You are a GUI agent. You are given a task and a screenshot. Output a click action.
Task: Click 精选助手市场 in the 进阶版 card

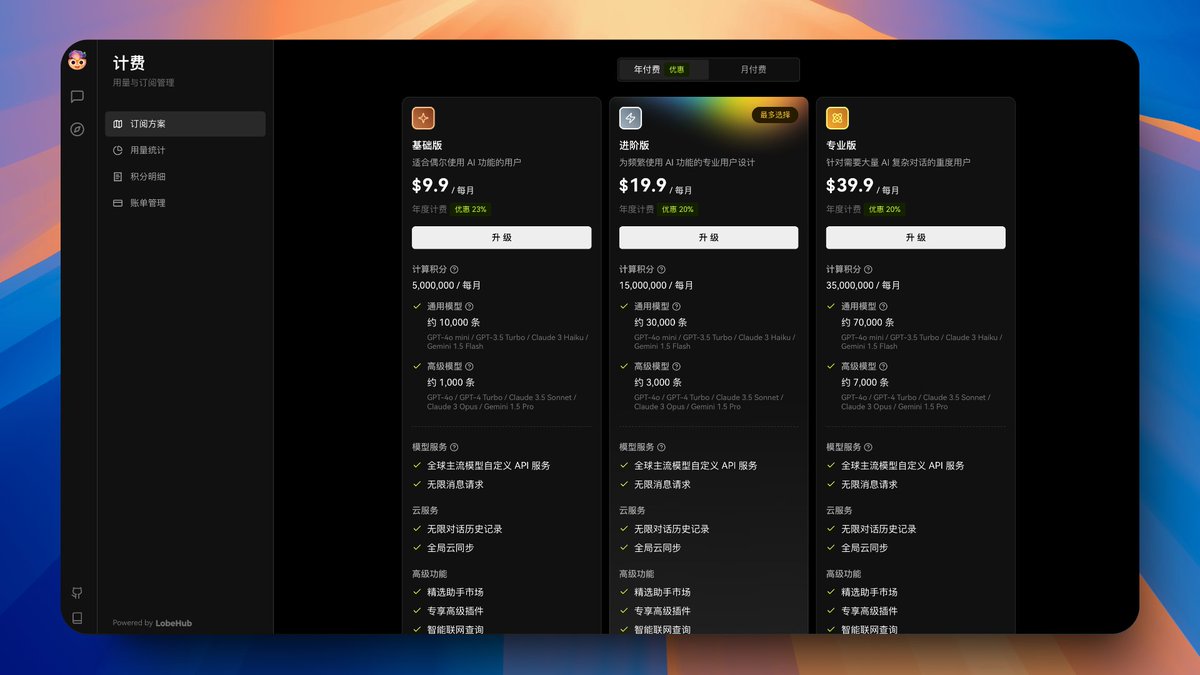pos(662,592)
